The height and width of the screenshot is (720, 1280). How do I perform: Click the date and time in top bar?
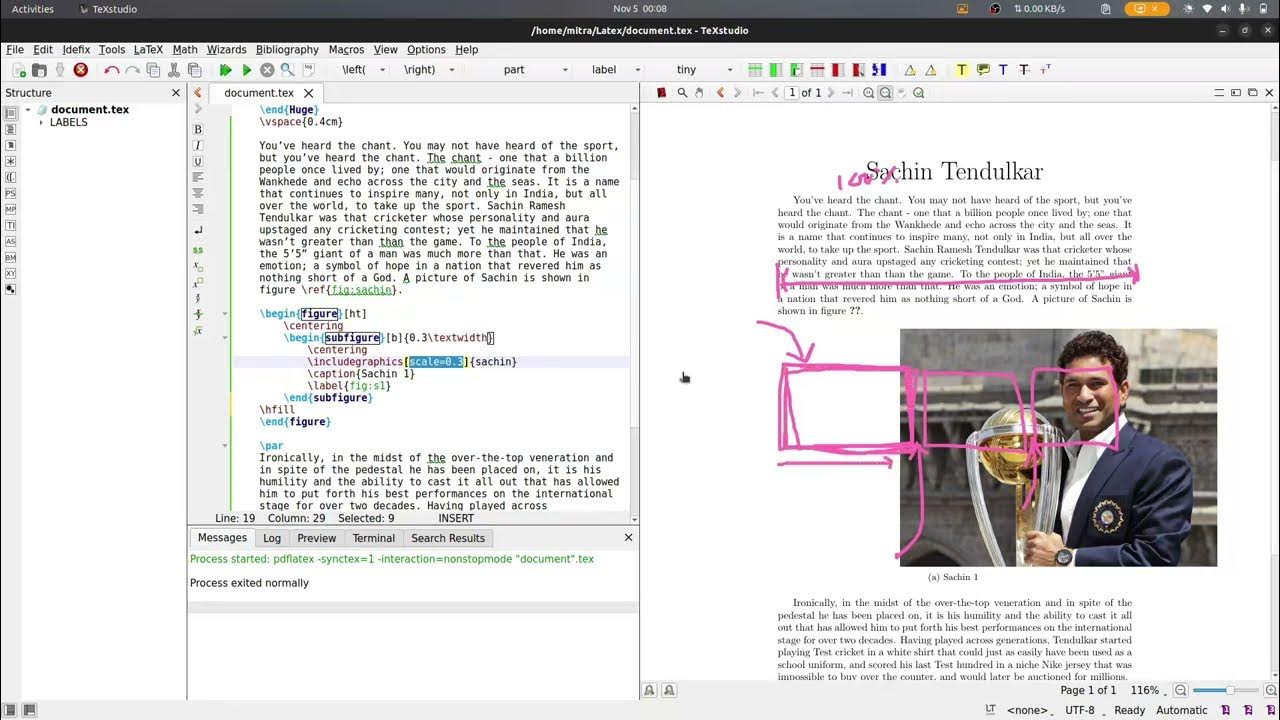[x=640, y=9]
